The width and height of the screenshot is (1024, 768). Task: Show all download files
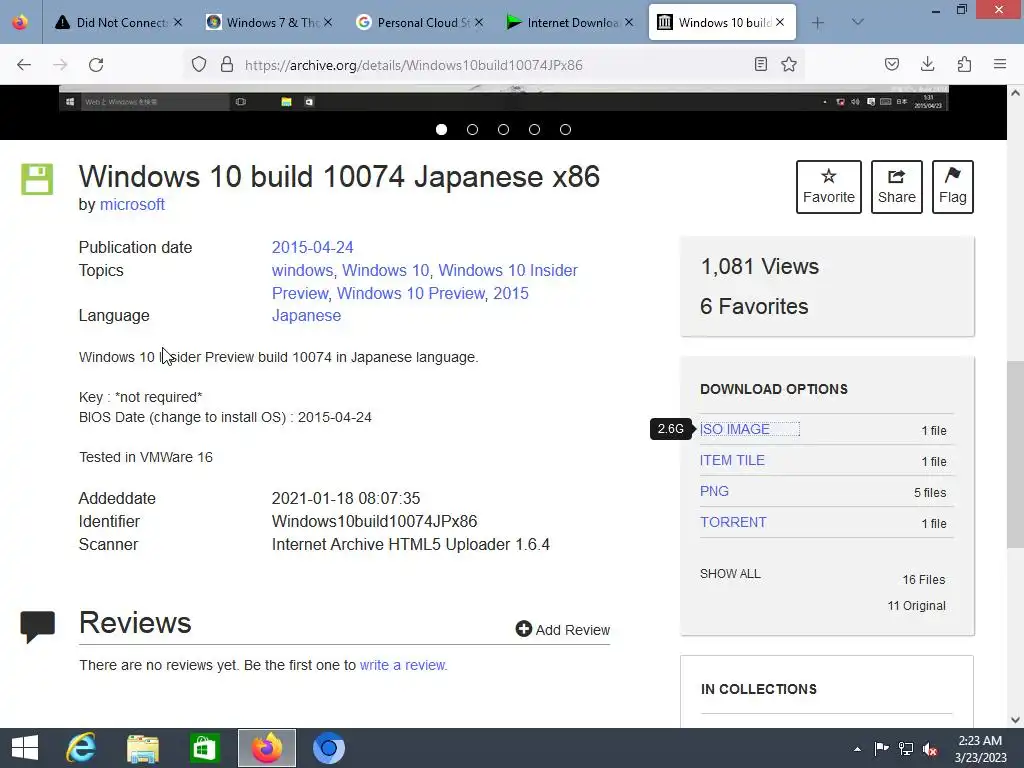[x=730, y=573]
